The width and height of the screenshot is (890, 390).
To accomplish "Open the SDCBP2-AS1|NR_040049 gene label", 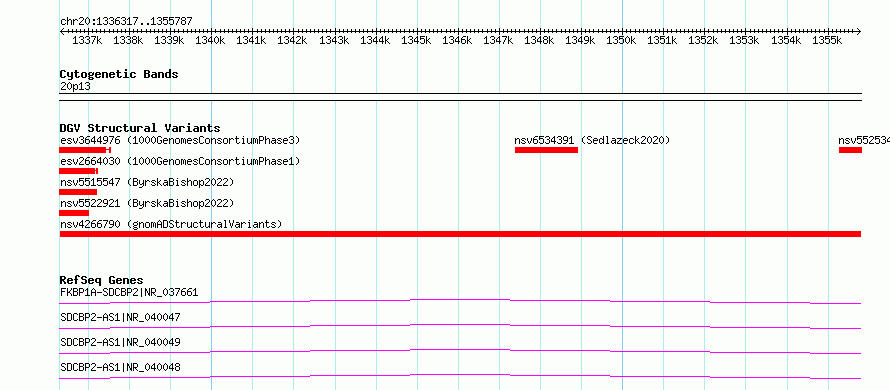I will pyautogui.click(x=120, y=342).
